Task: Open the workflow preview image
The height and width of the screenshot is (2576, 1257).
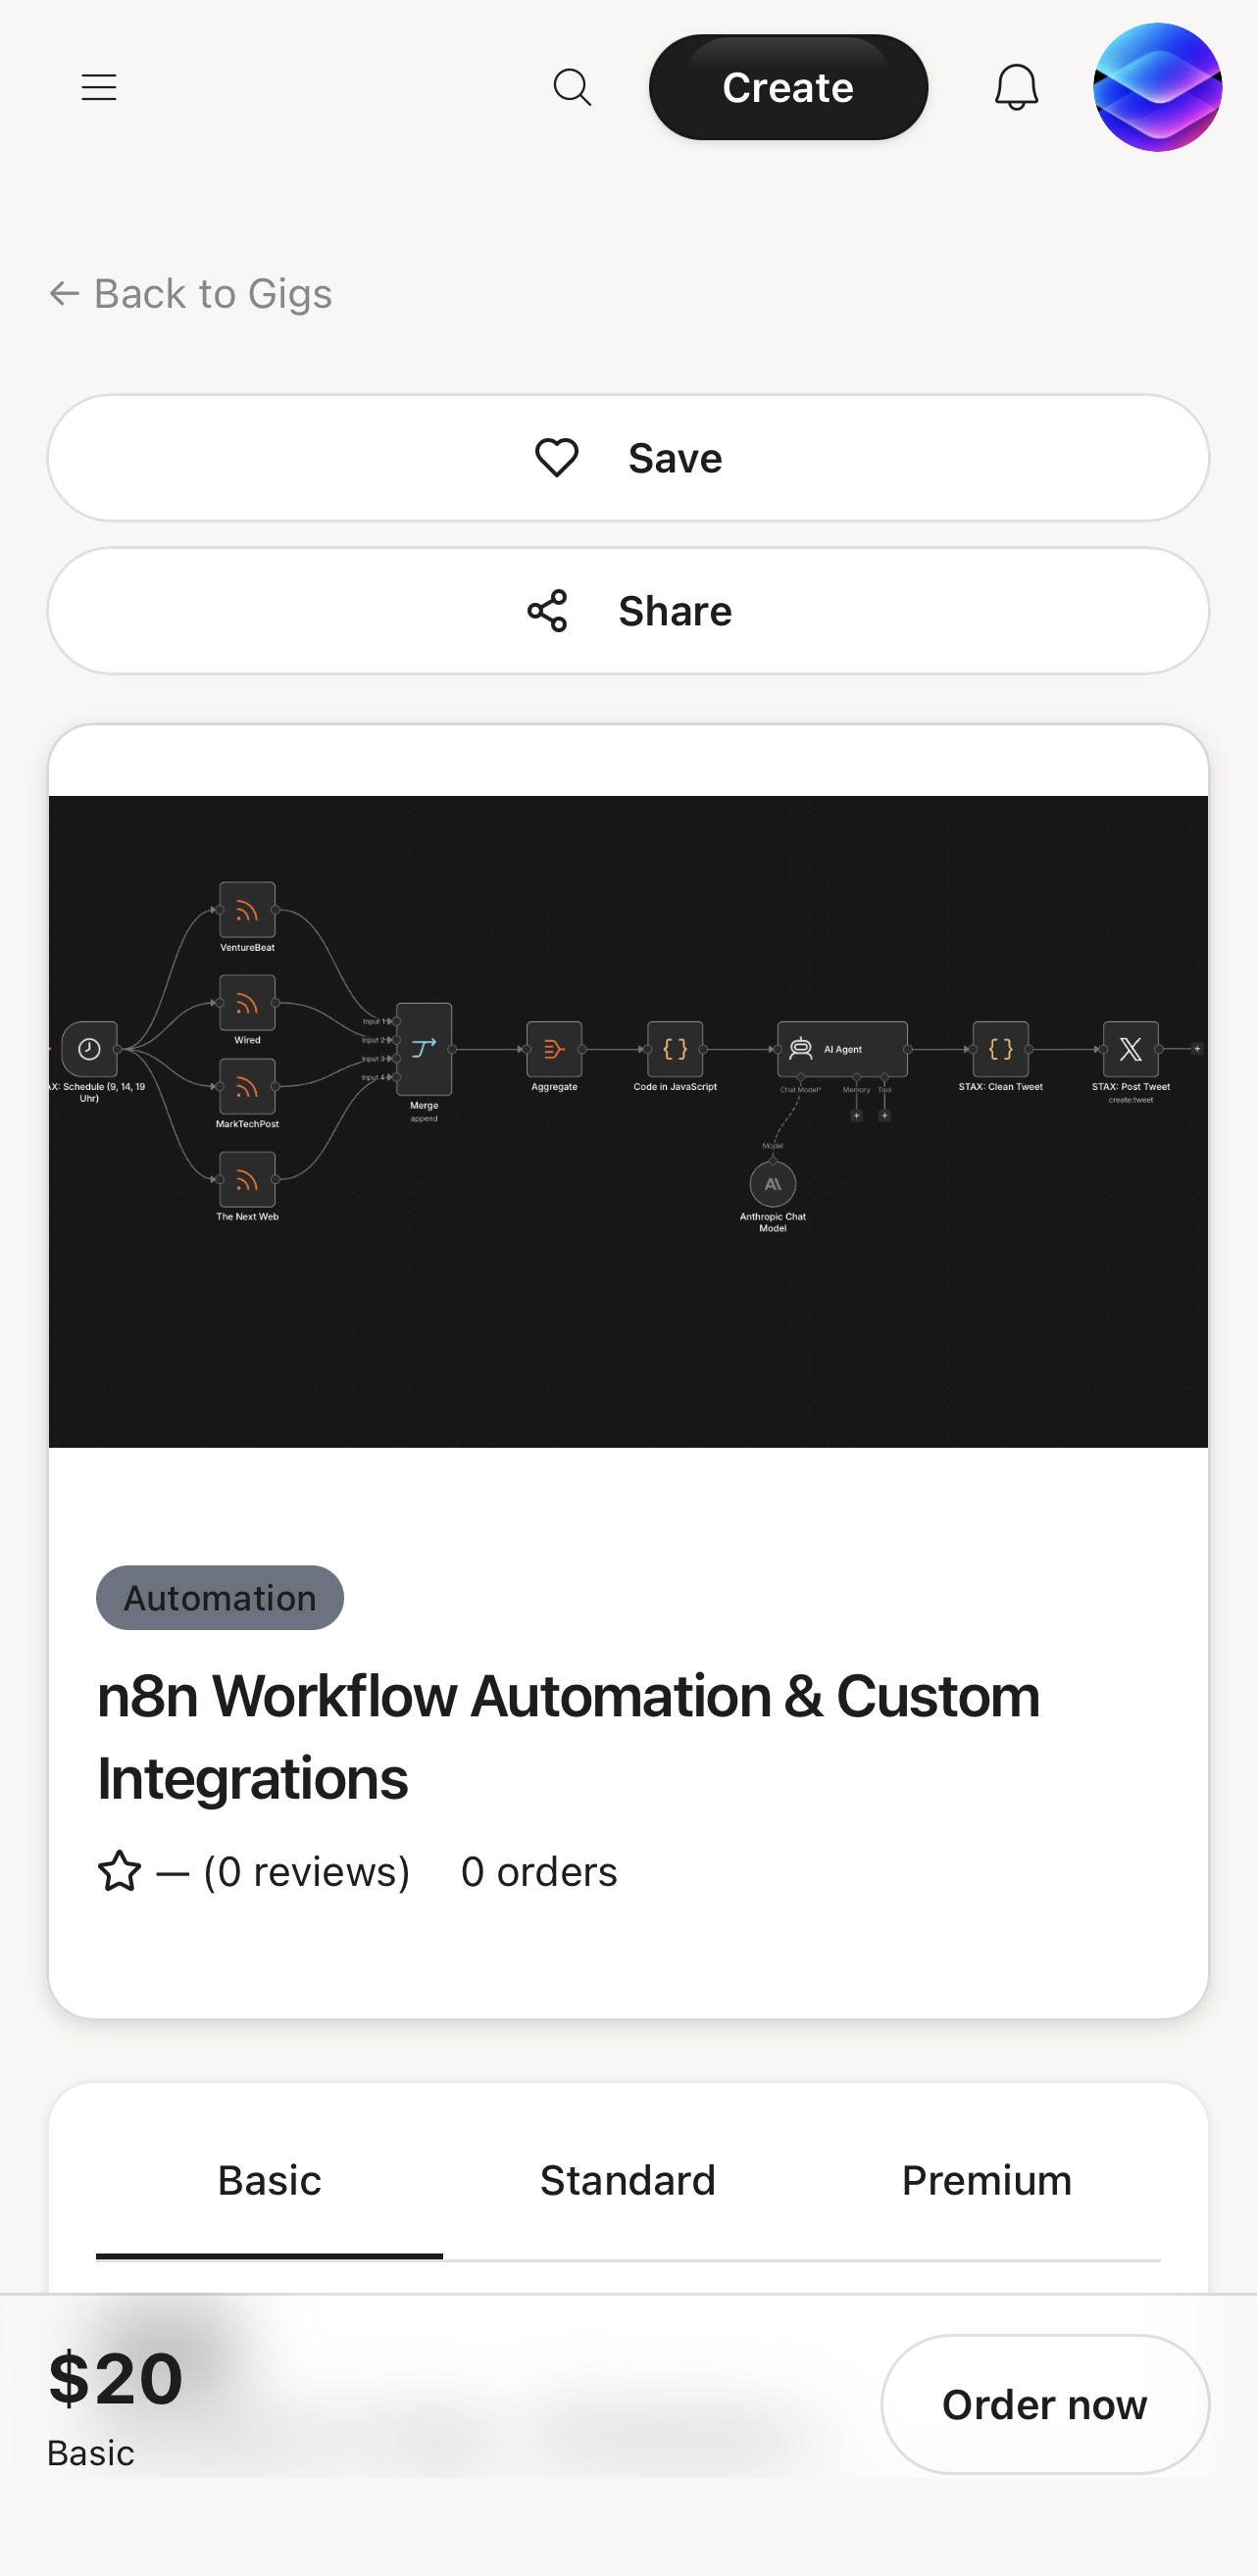Action: point(628,1121)
